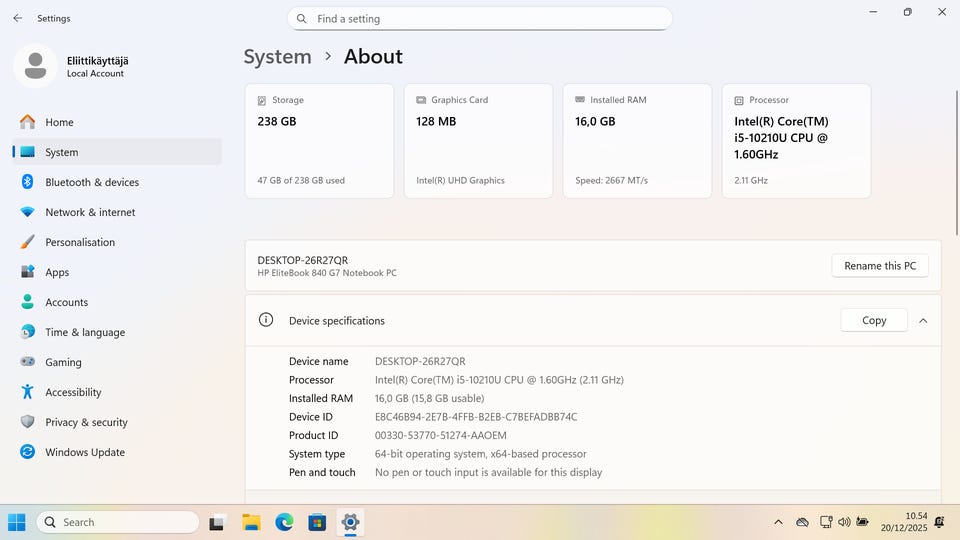Click the Bluetooth icon in sidebar
Viewport: 960px width, 540px height.
[28, 182]
